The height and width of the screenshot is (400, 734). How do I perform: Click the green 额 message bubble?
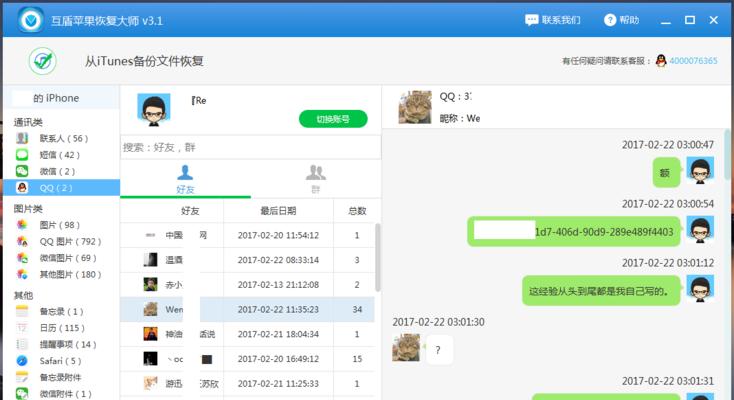tap(666, 173)
